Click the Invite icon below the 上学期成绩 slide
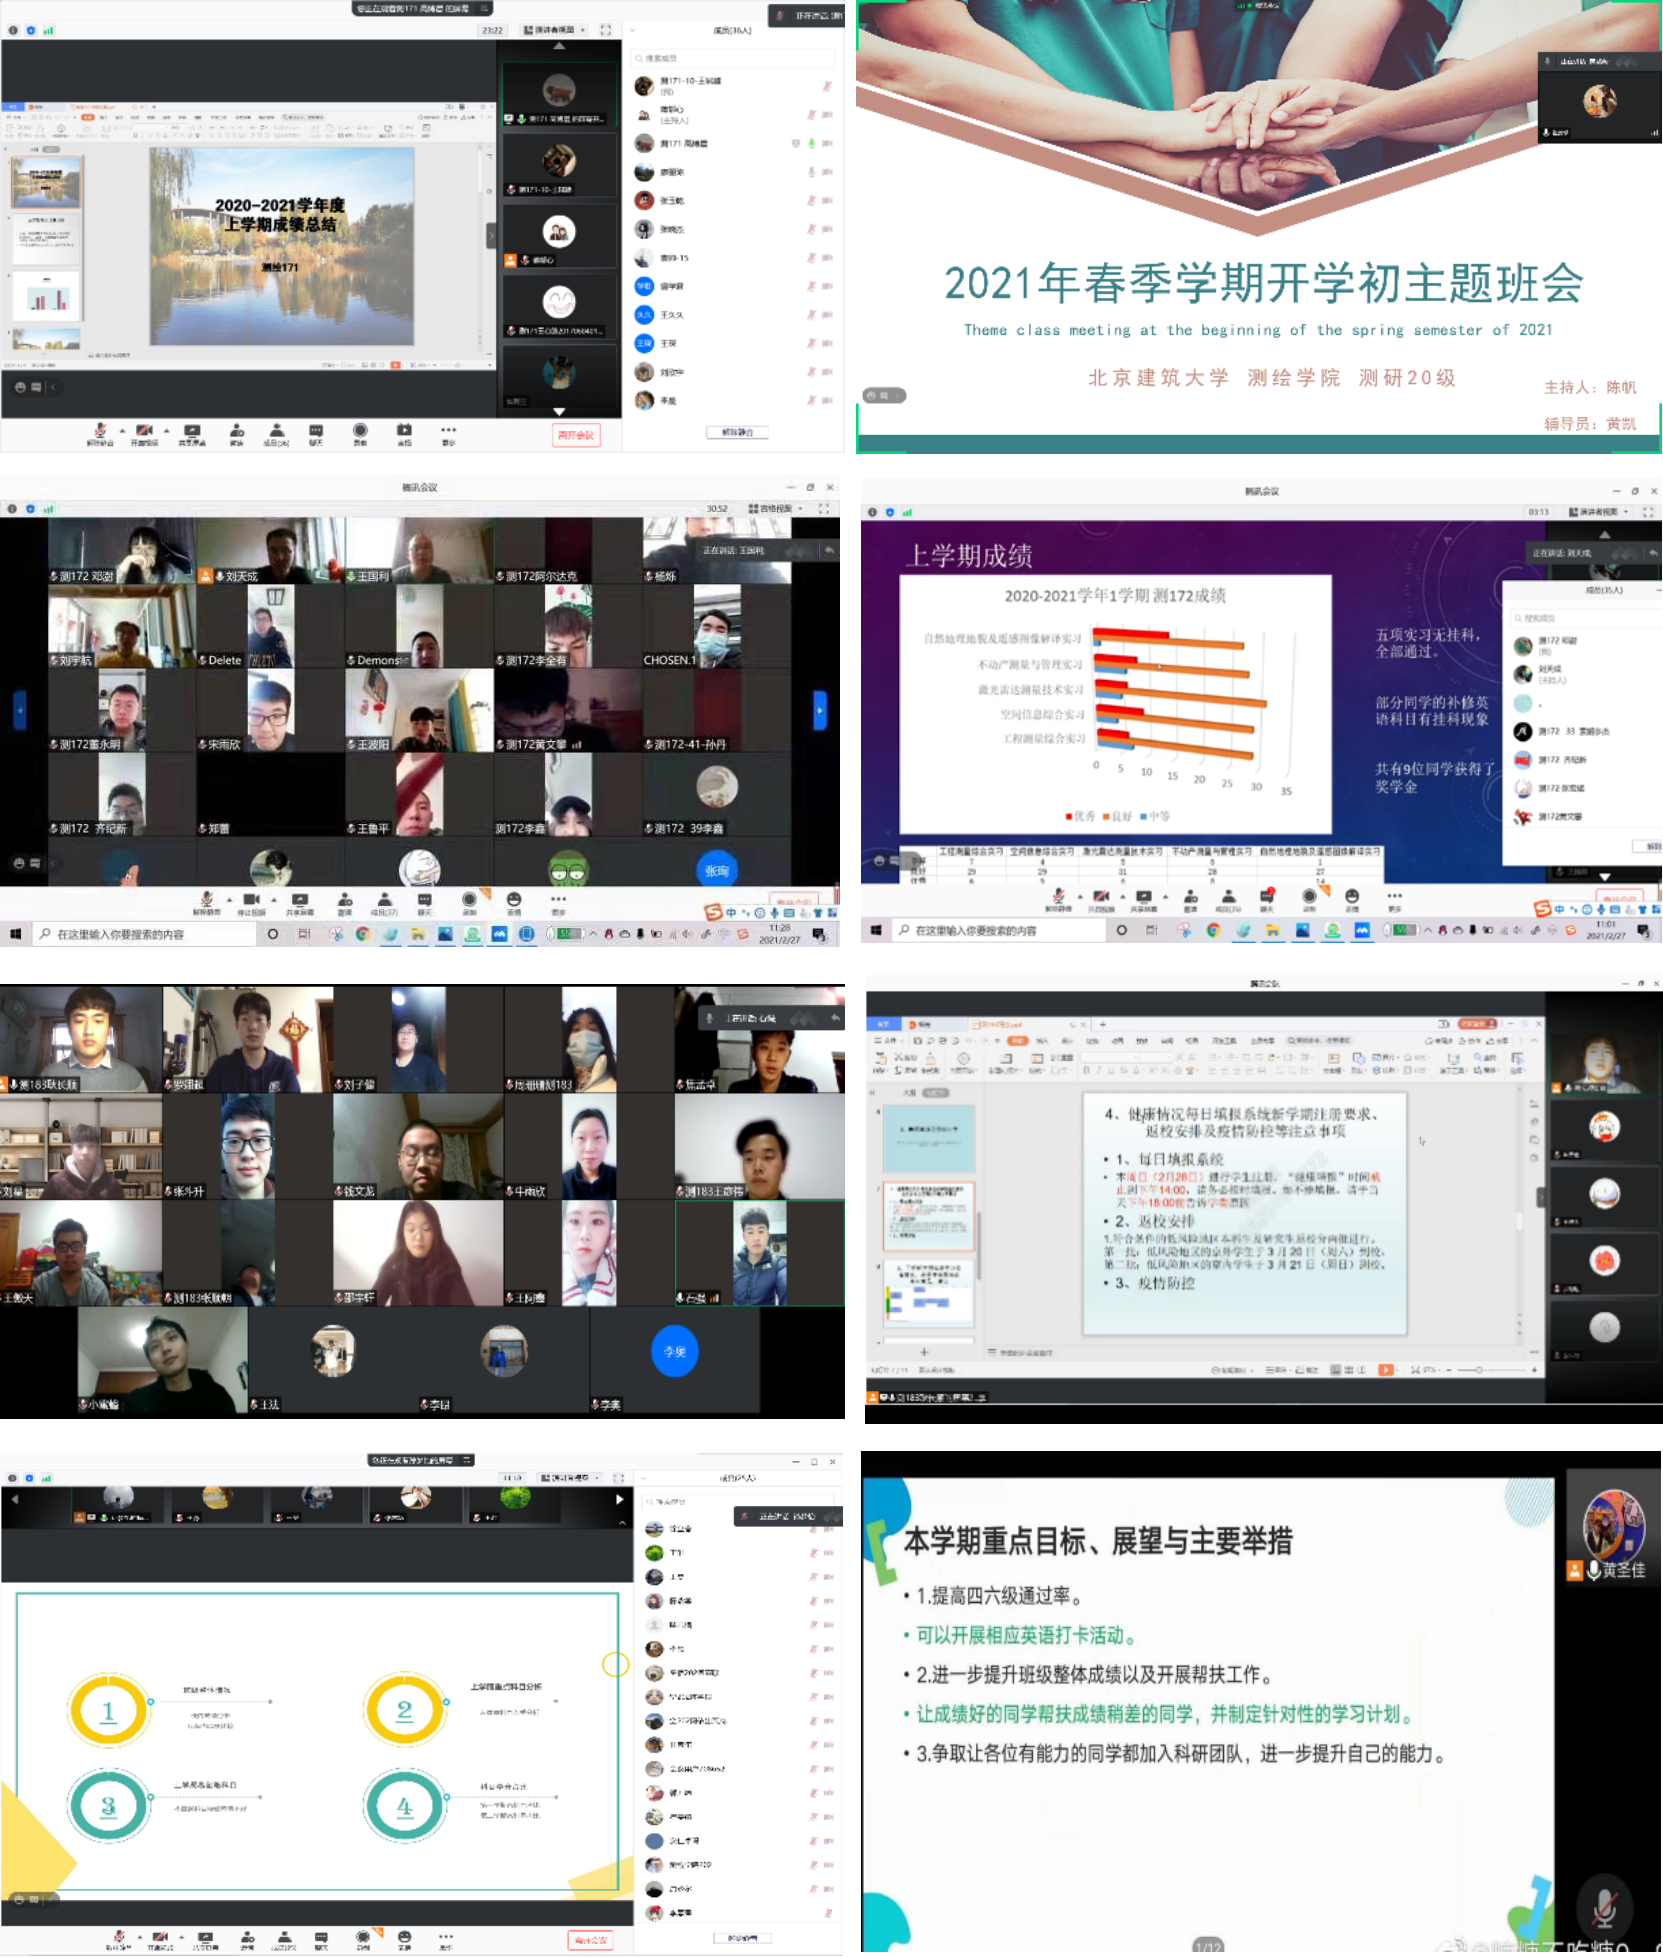 (1190, 899)
